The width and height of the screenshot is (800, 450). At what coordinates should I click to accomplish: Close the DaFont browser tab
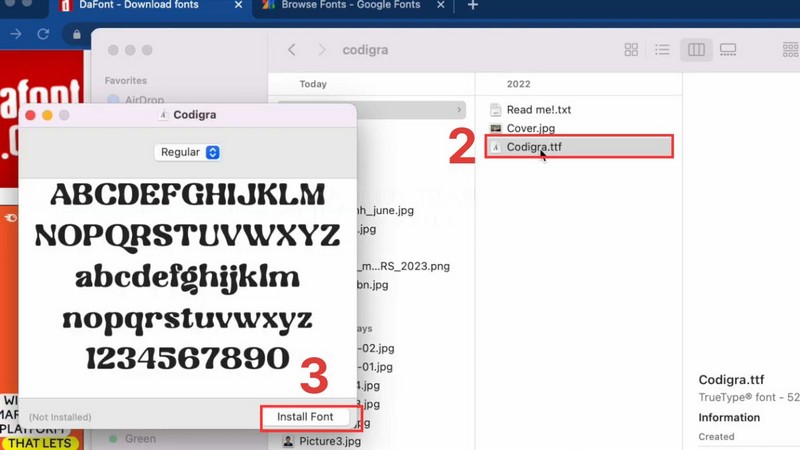pos(238,6)
